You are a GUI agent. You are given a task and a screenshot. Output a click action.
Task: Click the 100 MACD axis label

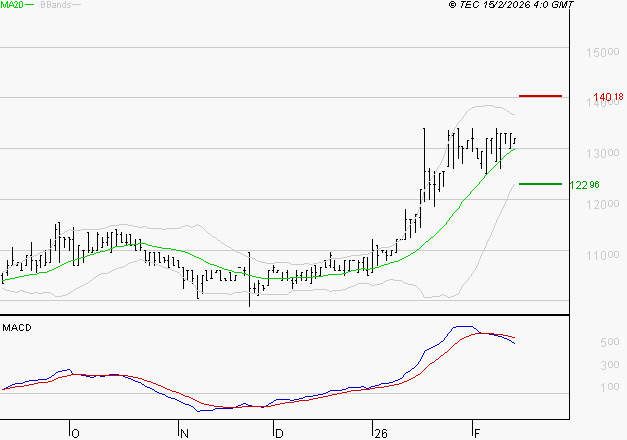(x=610, y=387)
